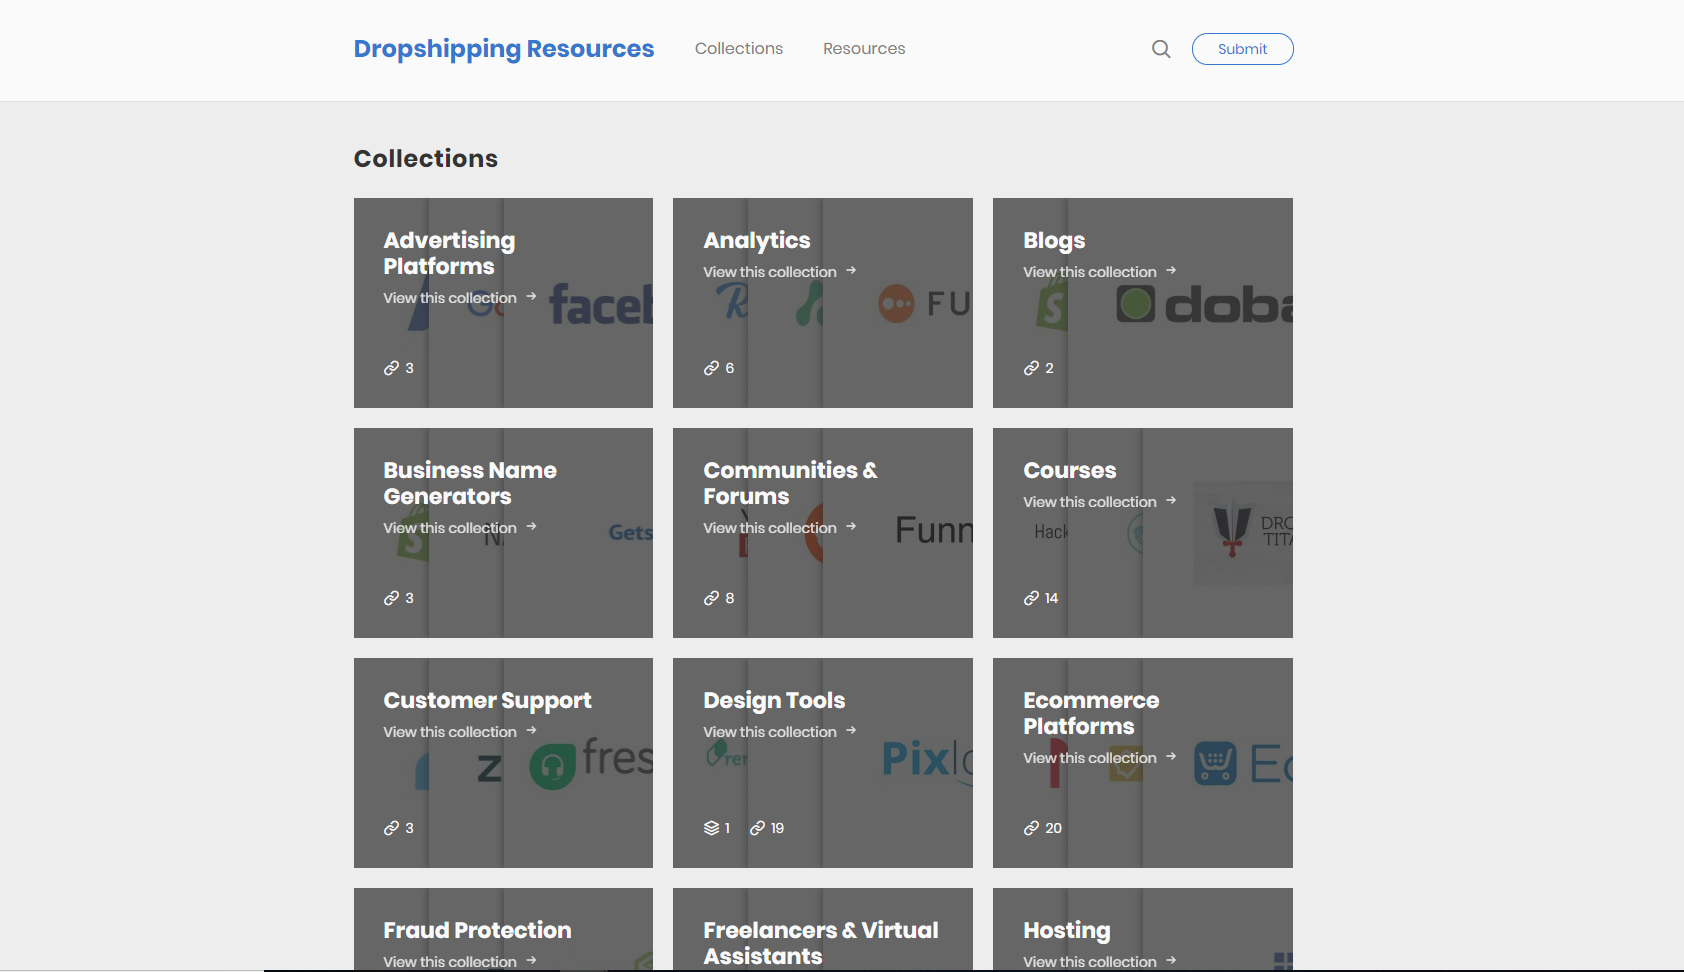Open the search icon in the header
The height and width of the screenshot is (972, 1684).
[1160, 48]
